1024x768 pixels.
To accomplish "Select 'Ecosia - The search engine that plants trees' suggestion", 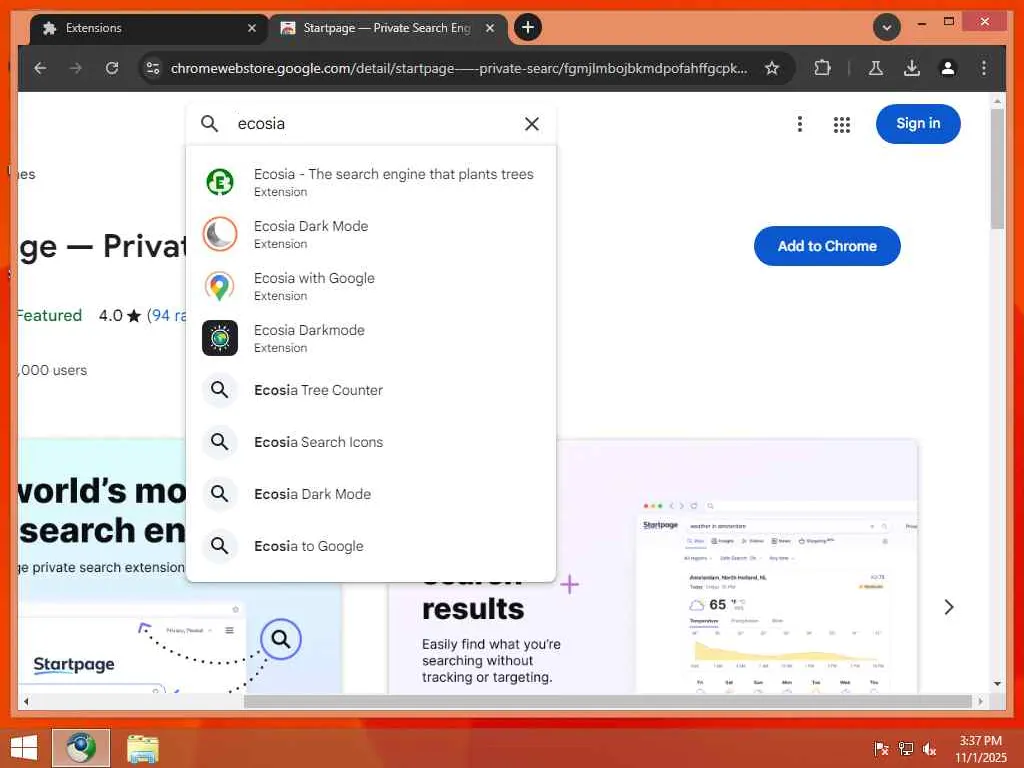I will point(371,182).
